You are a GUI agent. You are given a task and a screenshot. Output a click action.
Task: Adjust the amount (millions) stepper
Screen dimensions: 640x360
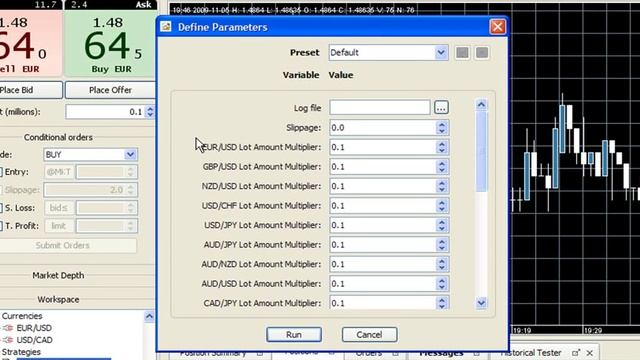coord(150,112)
